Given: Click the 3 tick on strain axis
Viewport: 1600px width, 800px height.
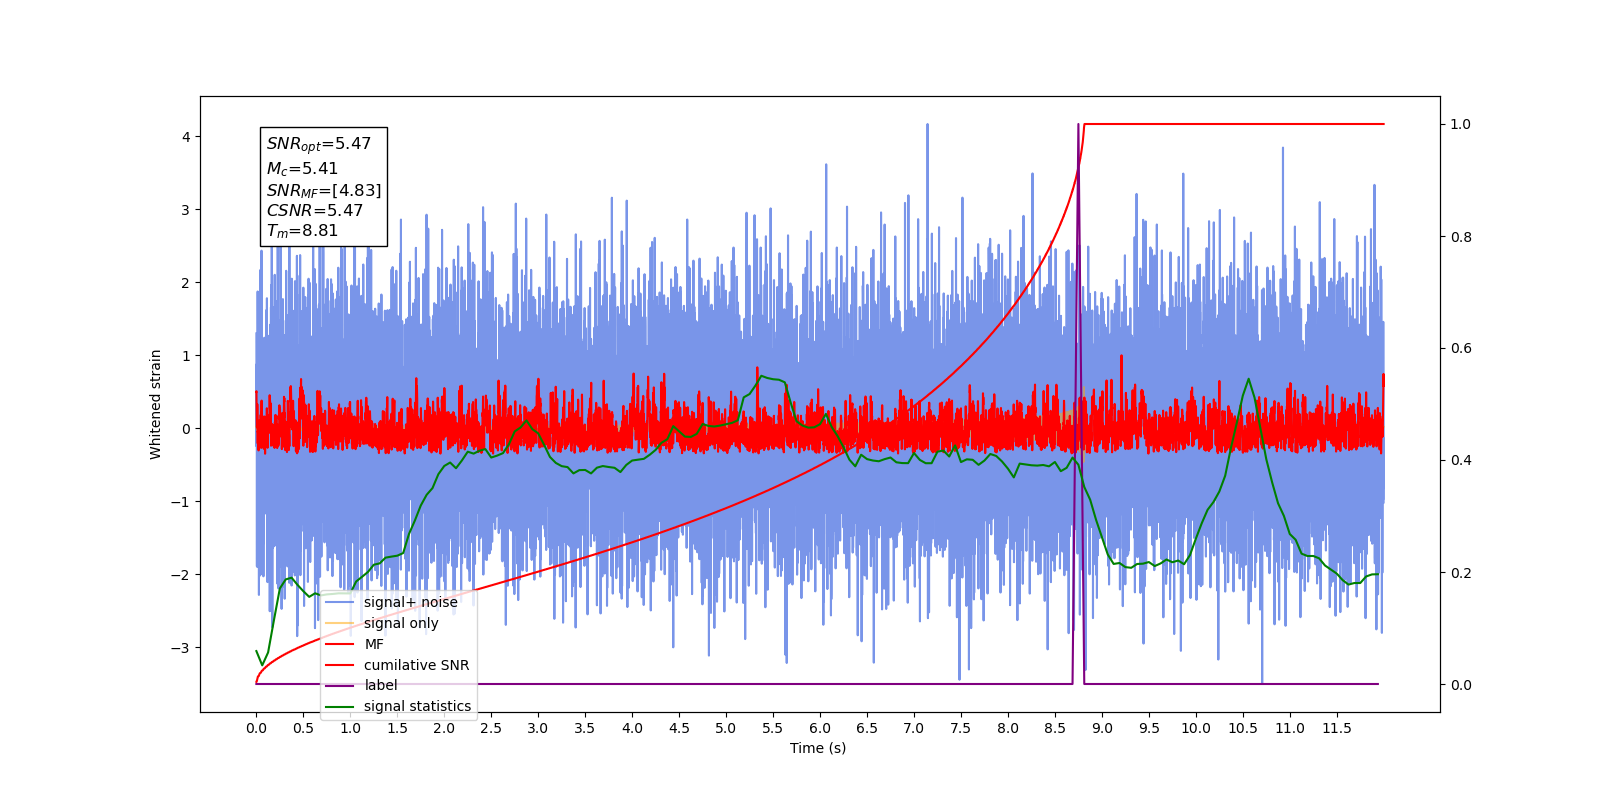Looking at the screenshot, I should click(x=186, y=210).
